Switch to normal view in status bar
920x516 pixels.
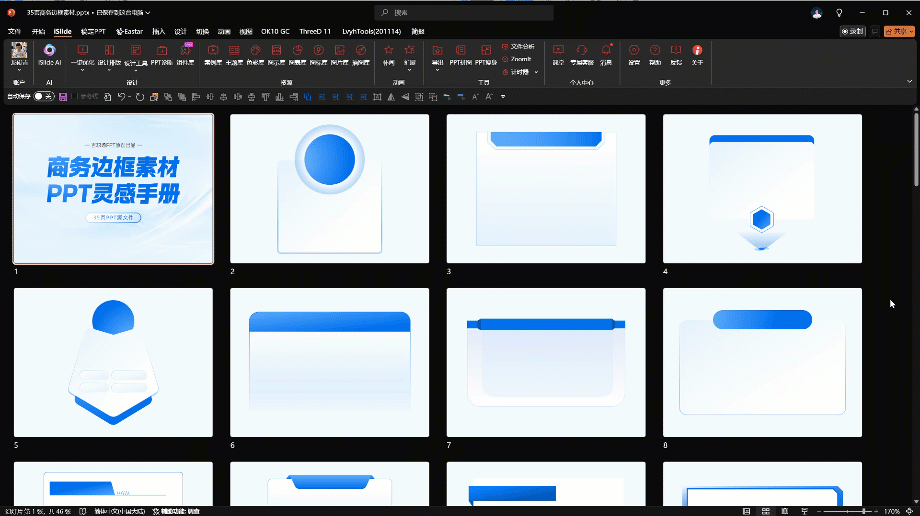pos(746,511)
